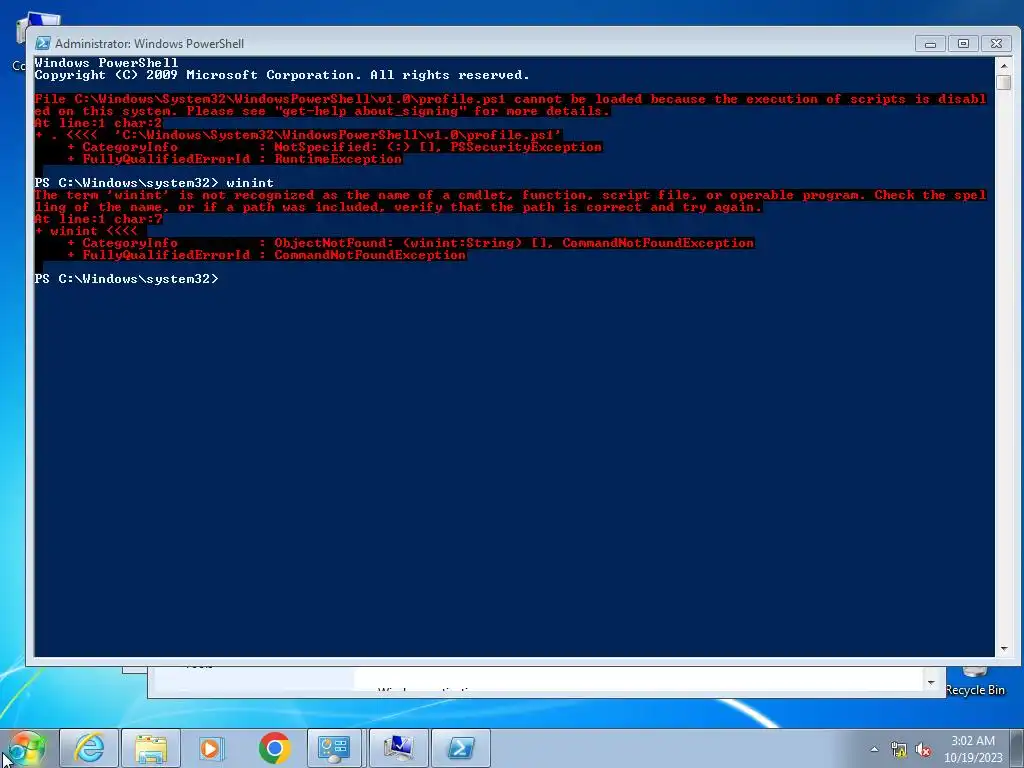Open the Windows Start menu orb
1024x768 pixels.
coord(27,748)
